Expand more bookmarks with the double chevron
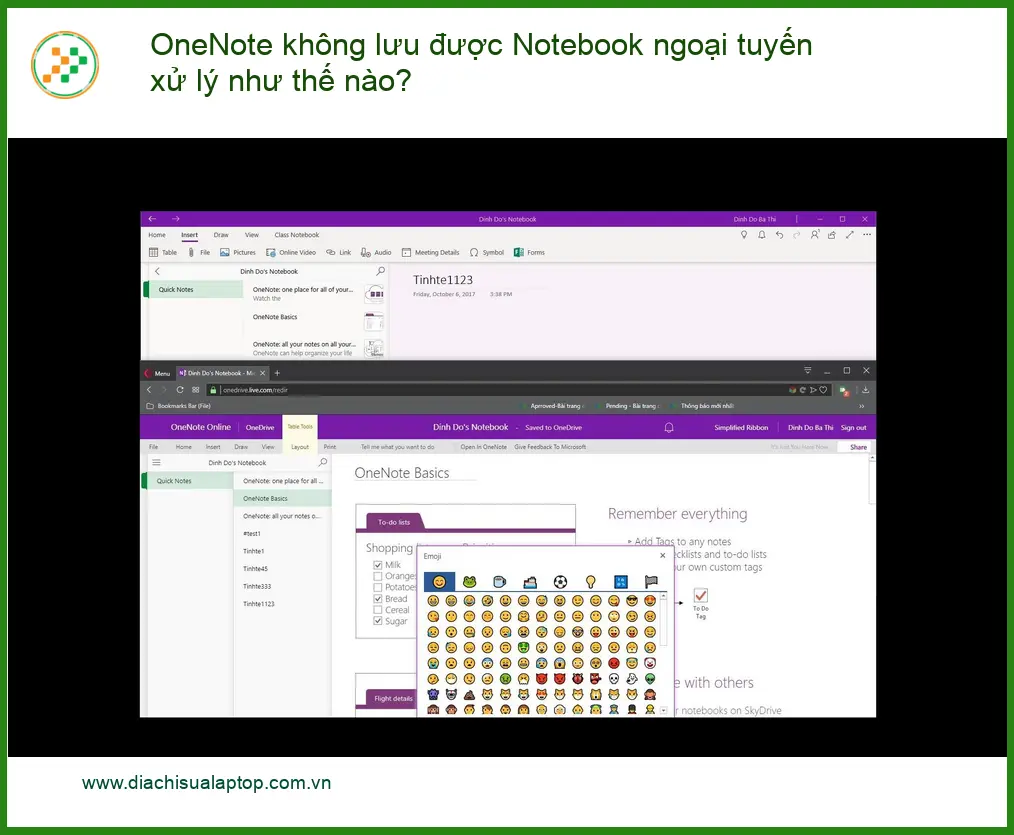 click(x=861, y=406)
